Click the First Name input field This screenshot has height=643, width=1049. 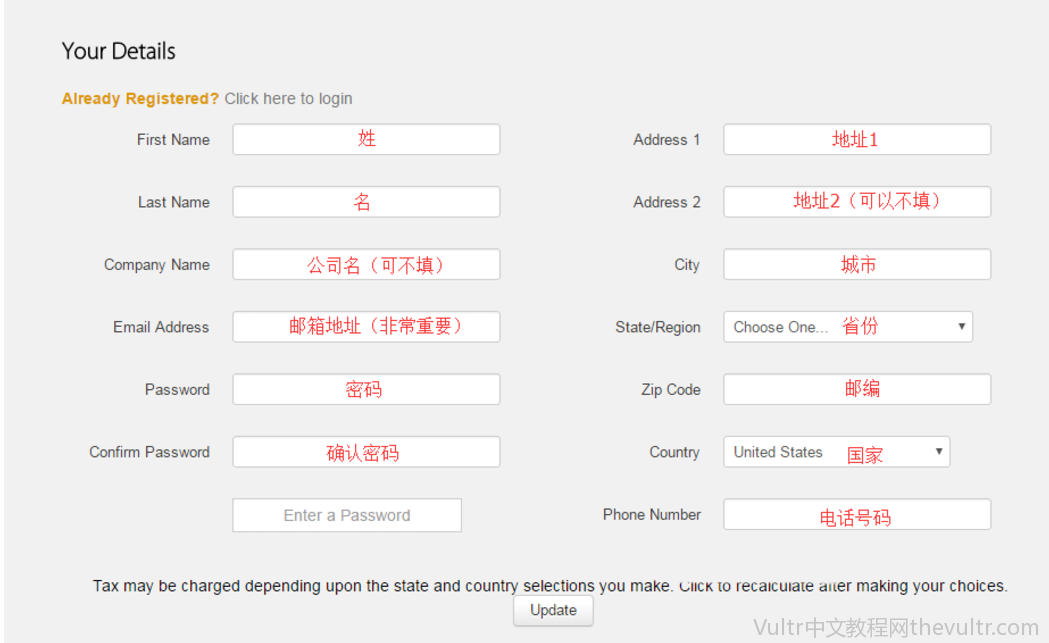click(x=366, y=140)
